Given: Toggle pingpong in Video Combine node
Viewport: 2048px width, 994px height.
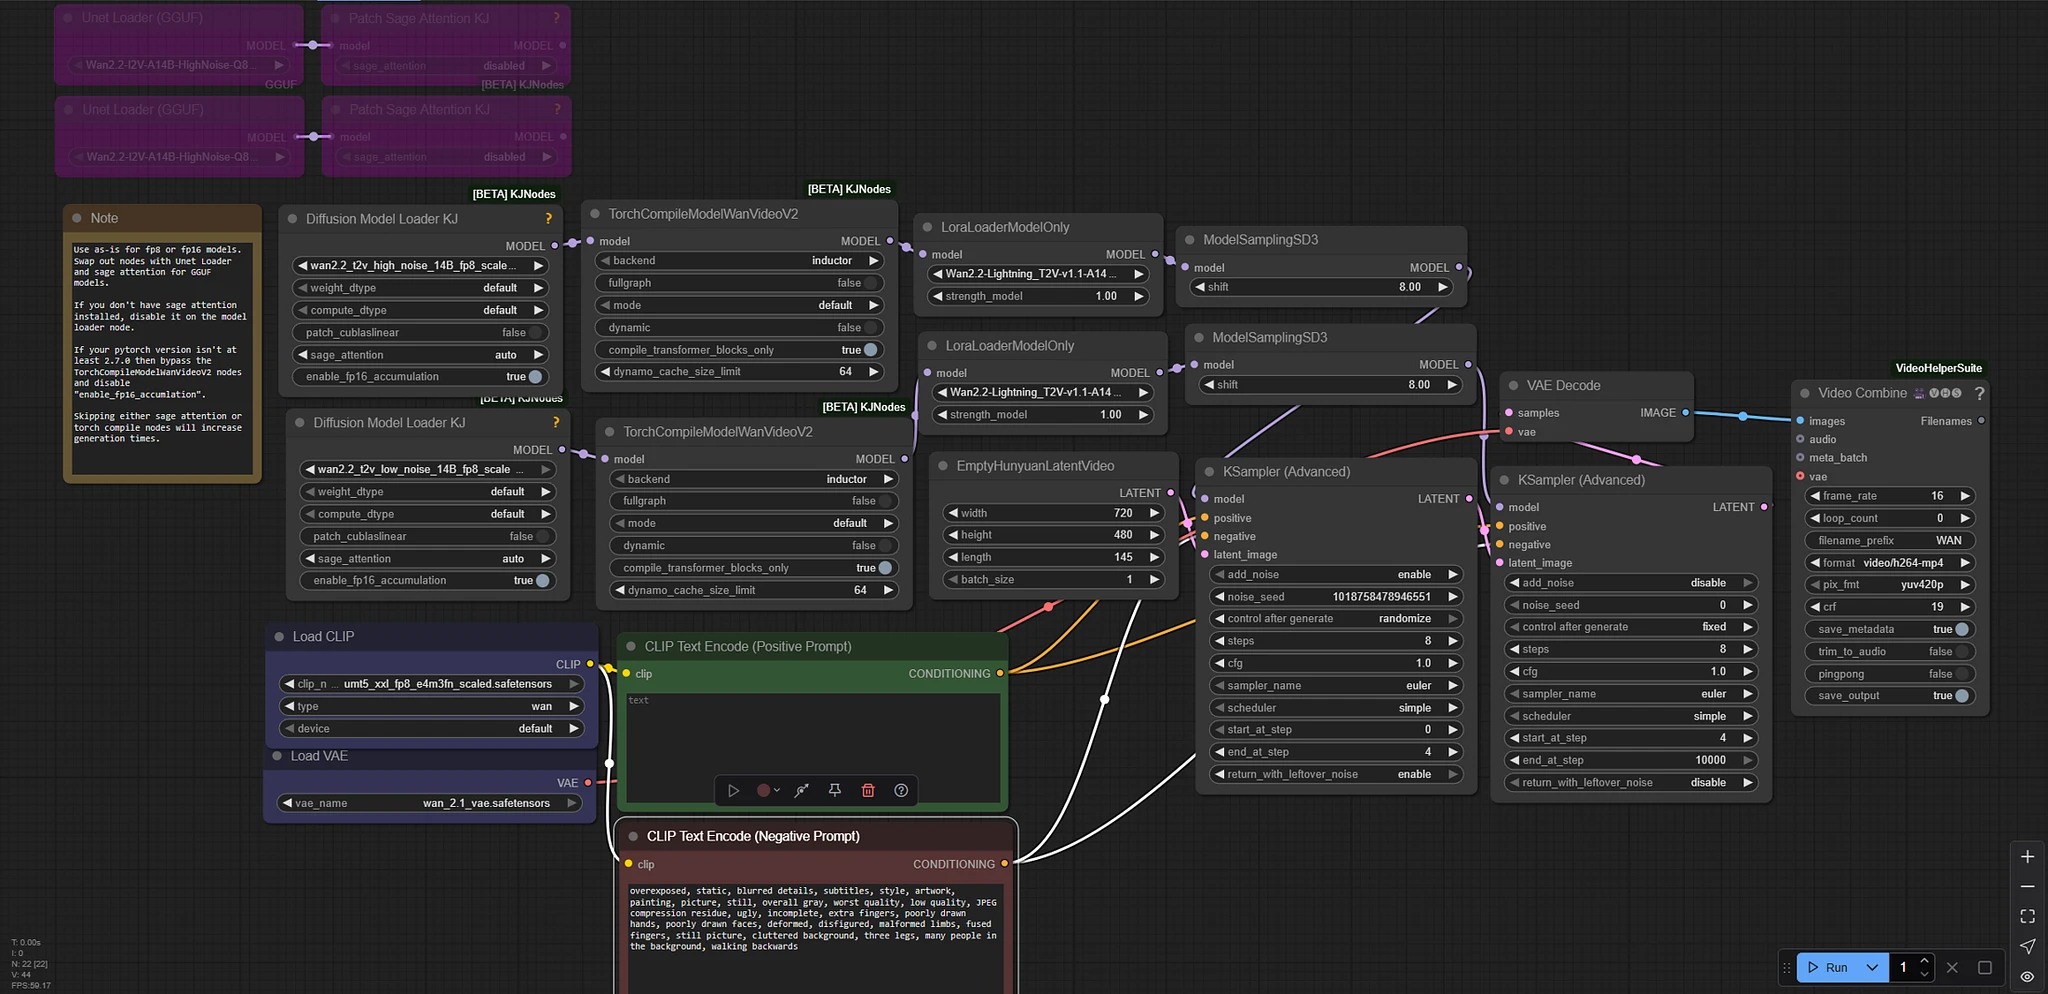Looking at the screenshot, I should (x=1961, y=674).
